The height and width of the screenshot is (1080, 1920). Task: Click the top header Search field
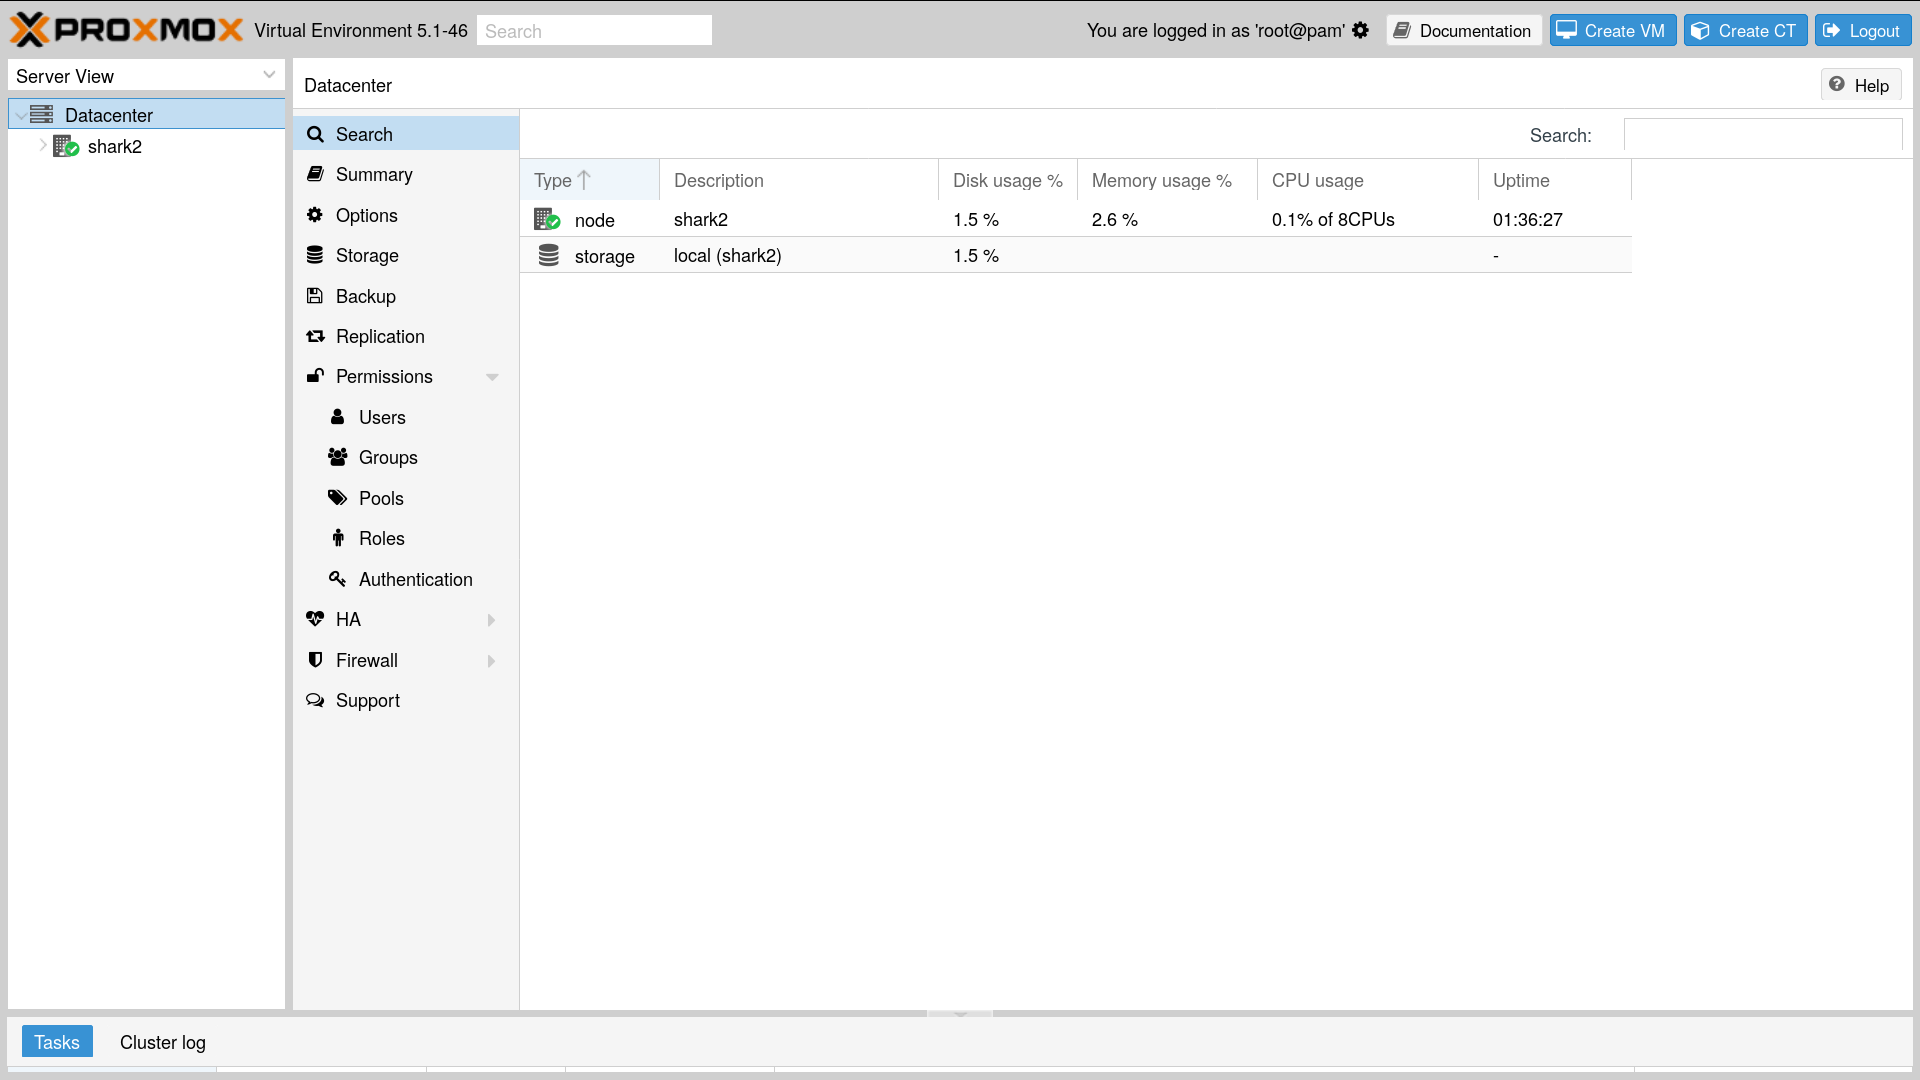pyautogui.click(x=594, y=31)
